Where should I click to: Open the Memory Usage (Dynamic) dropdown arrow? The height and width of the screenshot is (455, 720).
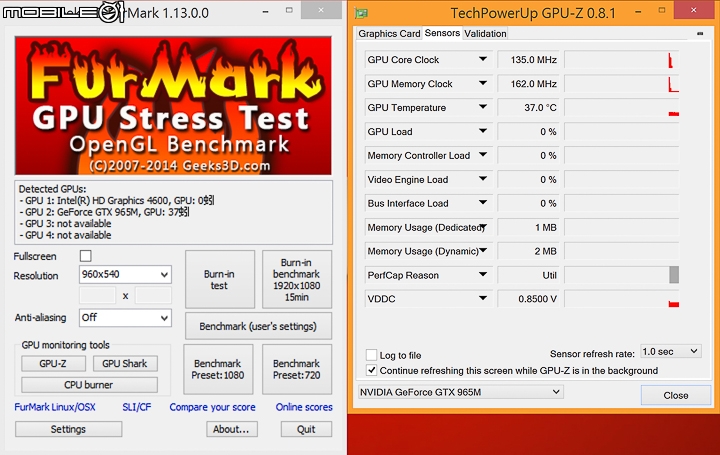coord(483,251)
